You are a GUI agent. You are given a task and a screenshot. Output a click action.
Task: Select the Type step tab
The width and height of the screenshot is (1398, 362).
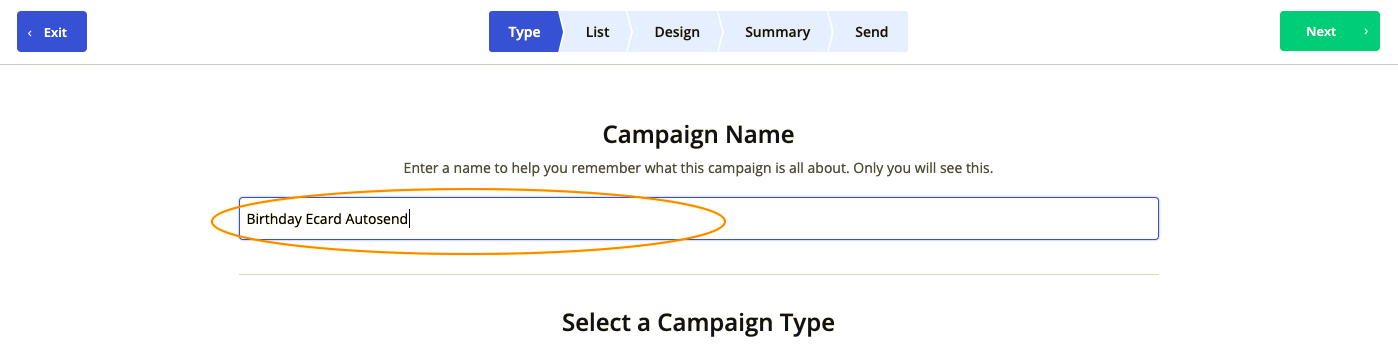524,32
